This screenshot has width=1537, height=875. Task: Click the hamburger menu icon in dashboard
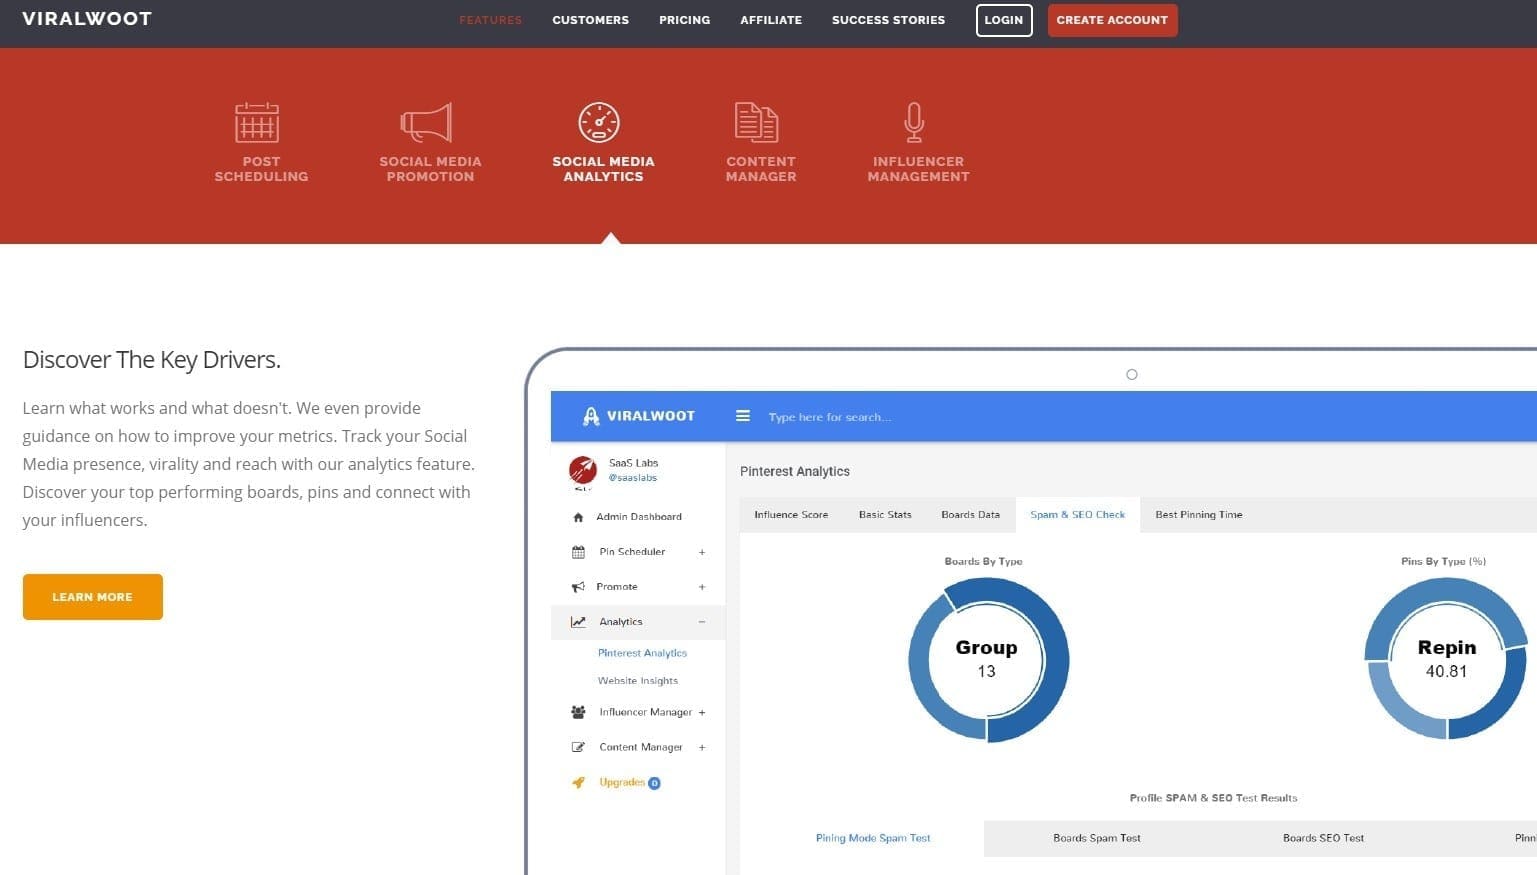click(x=743, y=416)
